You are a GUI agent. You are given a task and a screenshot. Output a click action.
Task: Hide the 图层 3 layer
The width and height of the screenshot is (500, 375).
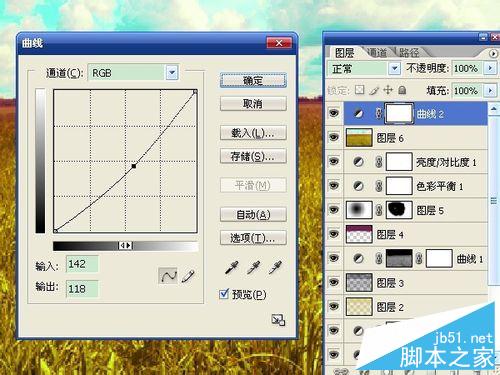334,282
